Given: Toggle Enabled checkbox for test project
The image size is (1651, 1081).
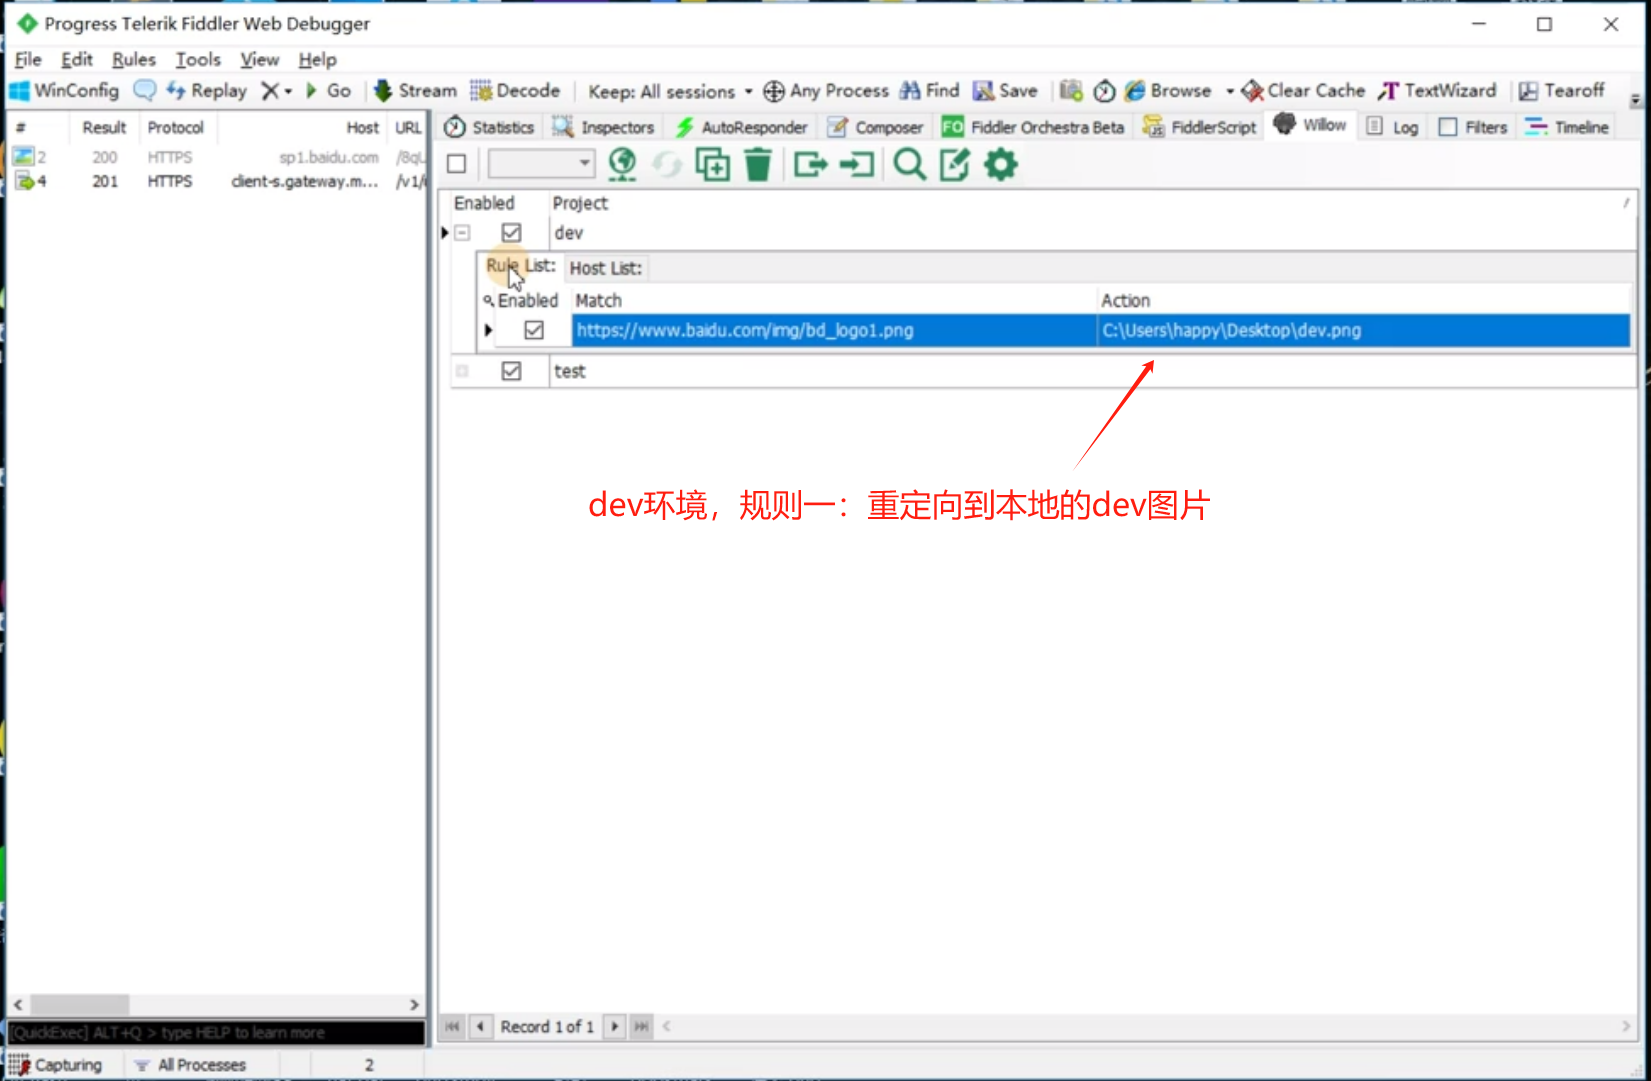Looking at the screenshot, I should click(x=511, y=371).
